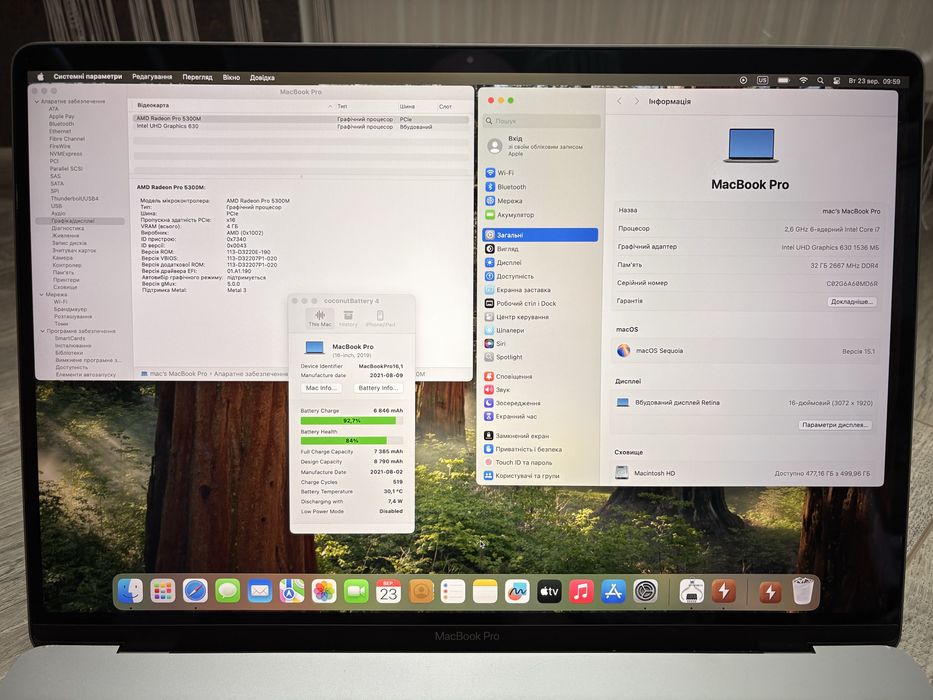933x700 pixels.
Task: Select Загальні in settings sidebar
Action: 540,235
